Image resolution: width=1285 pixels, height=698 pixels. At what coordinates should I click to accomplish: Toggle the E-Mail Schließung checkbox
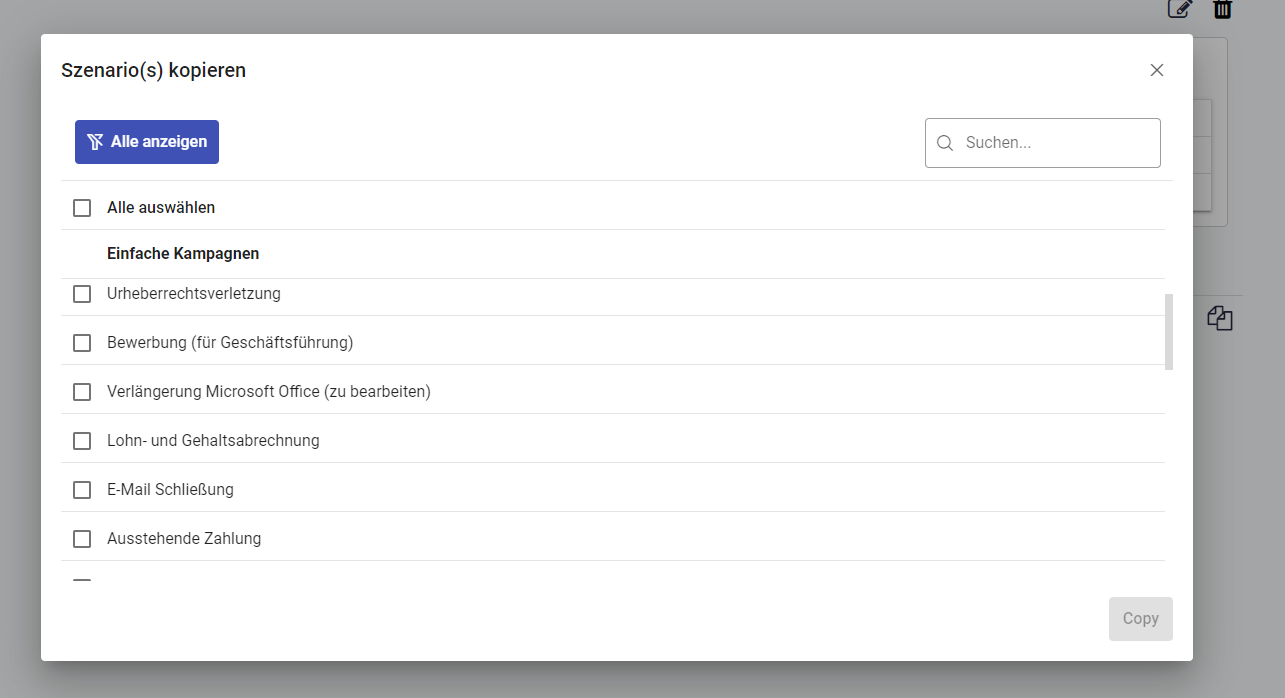82,490
